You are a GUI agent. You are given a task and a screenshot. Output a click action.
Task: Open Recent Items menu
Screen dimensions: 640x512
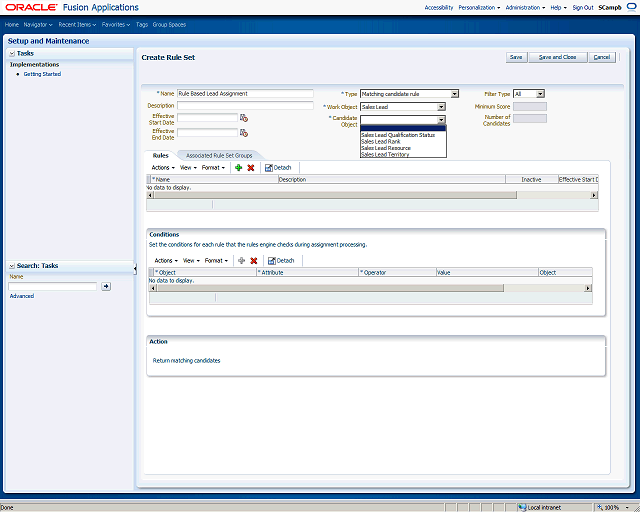point(77,24)
